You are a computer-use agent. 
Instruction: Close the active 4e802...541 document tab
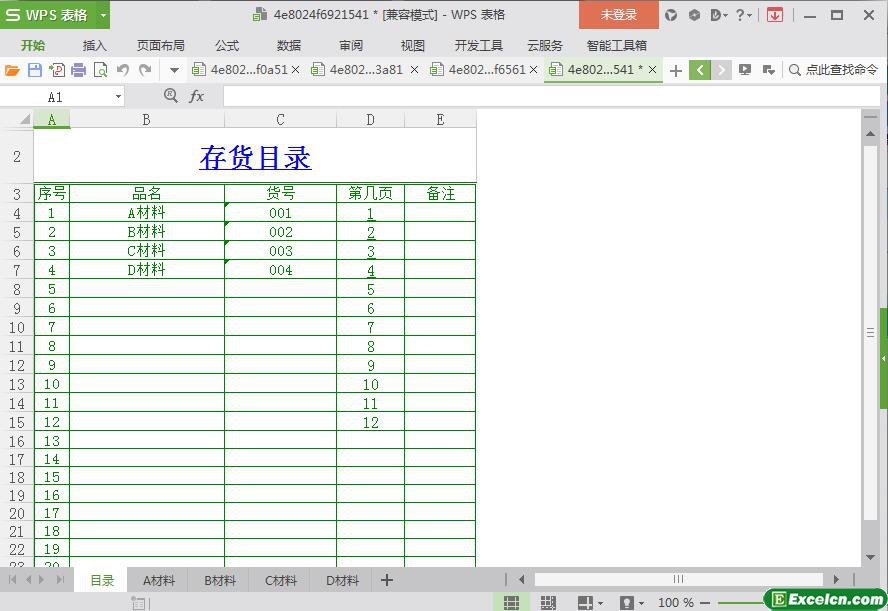point(652,70)
